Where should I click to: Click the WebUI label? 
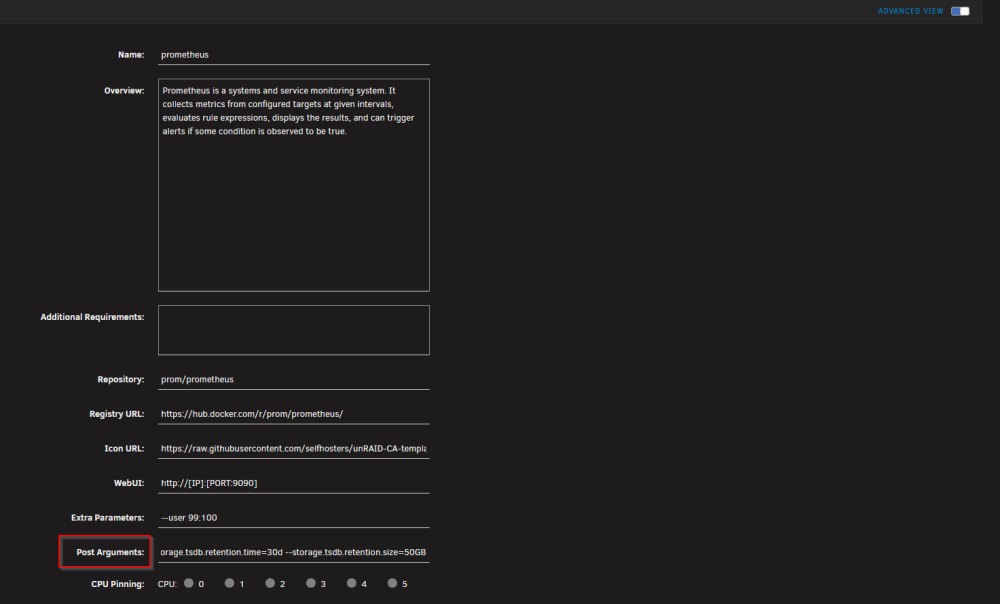point(129,483)
